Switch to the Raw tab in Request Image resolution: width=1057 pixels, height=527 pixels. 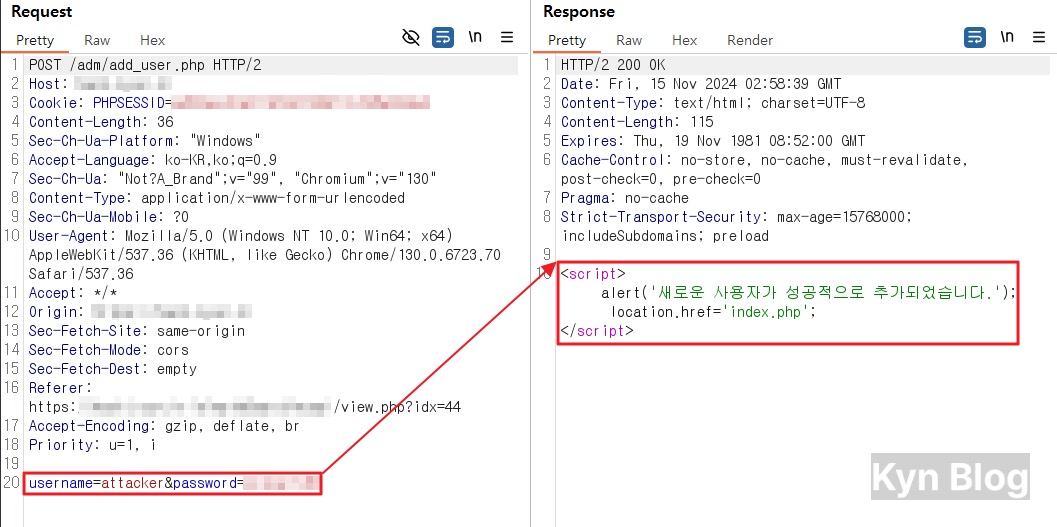pos(97,40)
